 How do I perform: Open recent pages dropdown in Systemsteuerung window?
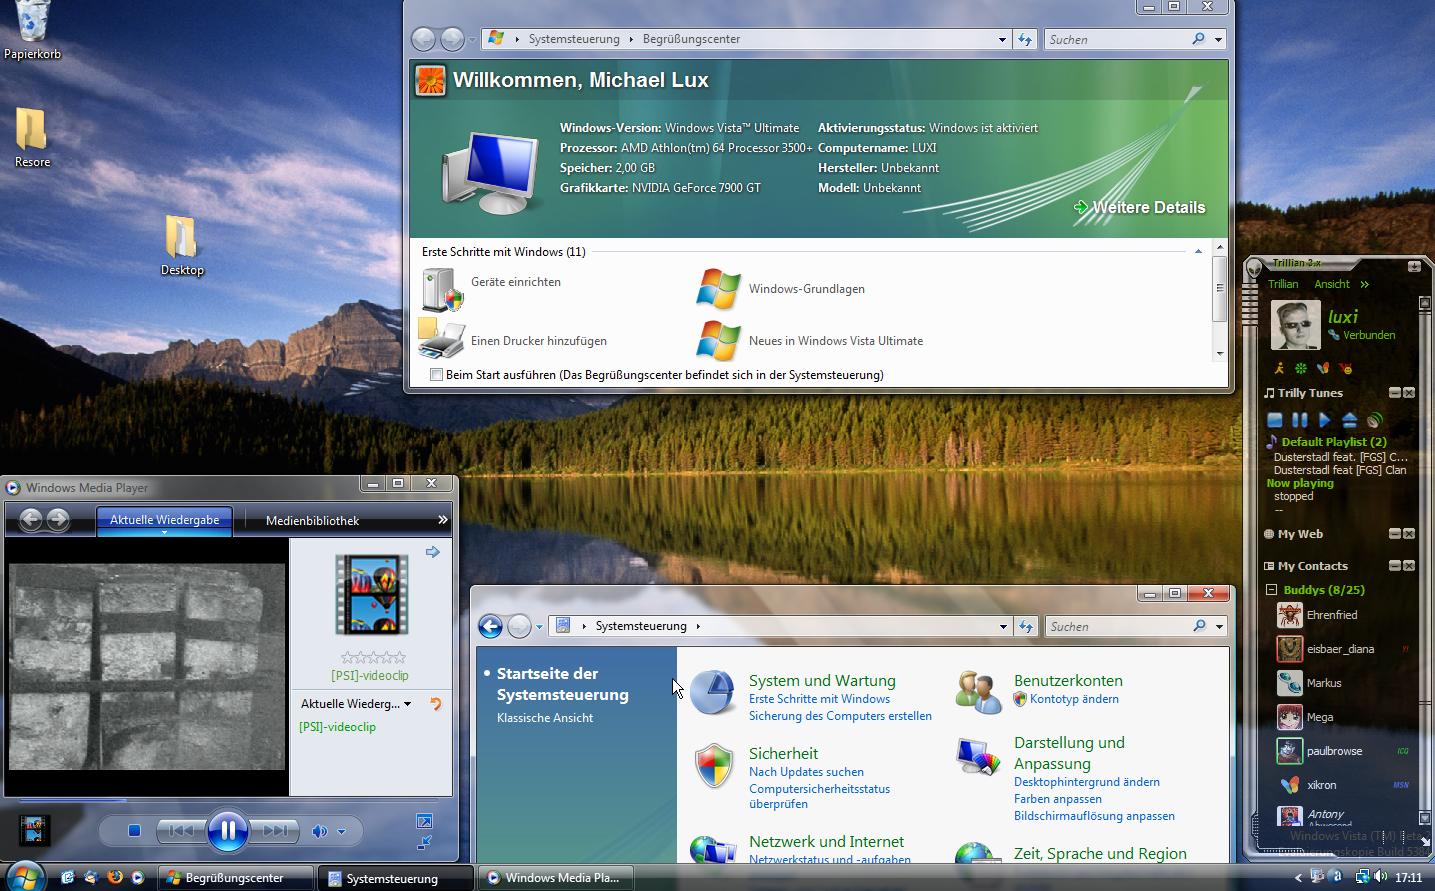pyautogui.click(x=539, y=627)
